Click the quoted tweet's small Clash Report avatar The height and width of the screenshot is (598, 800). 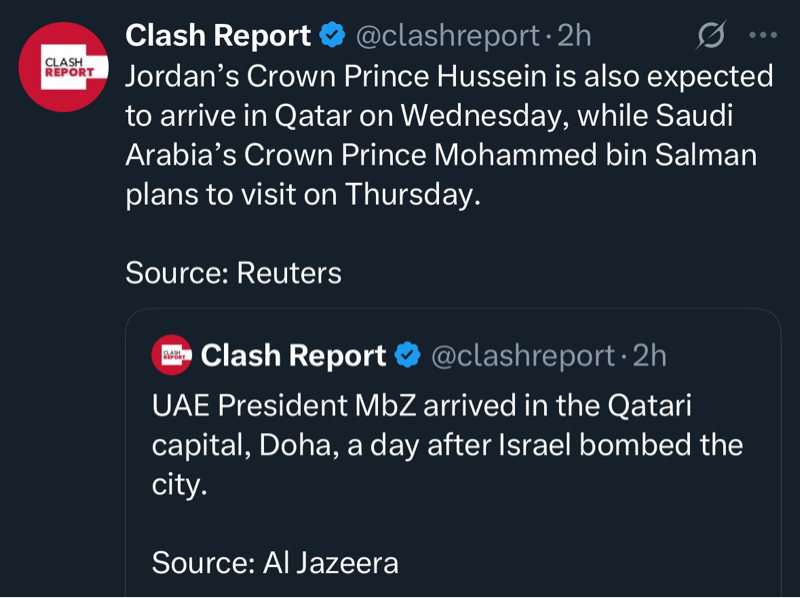[x=171, y=355]
